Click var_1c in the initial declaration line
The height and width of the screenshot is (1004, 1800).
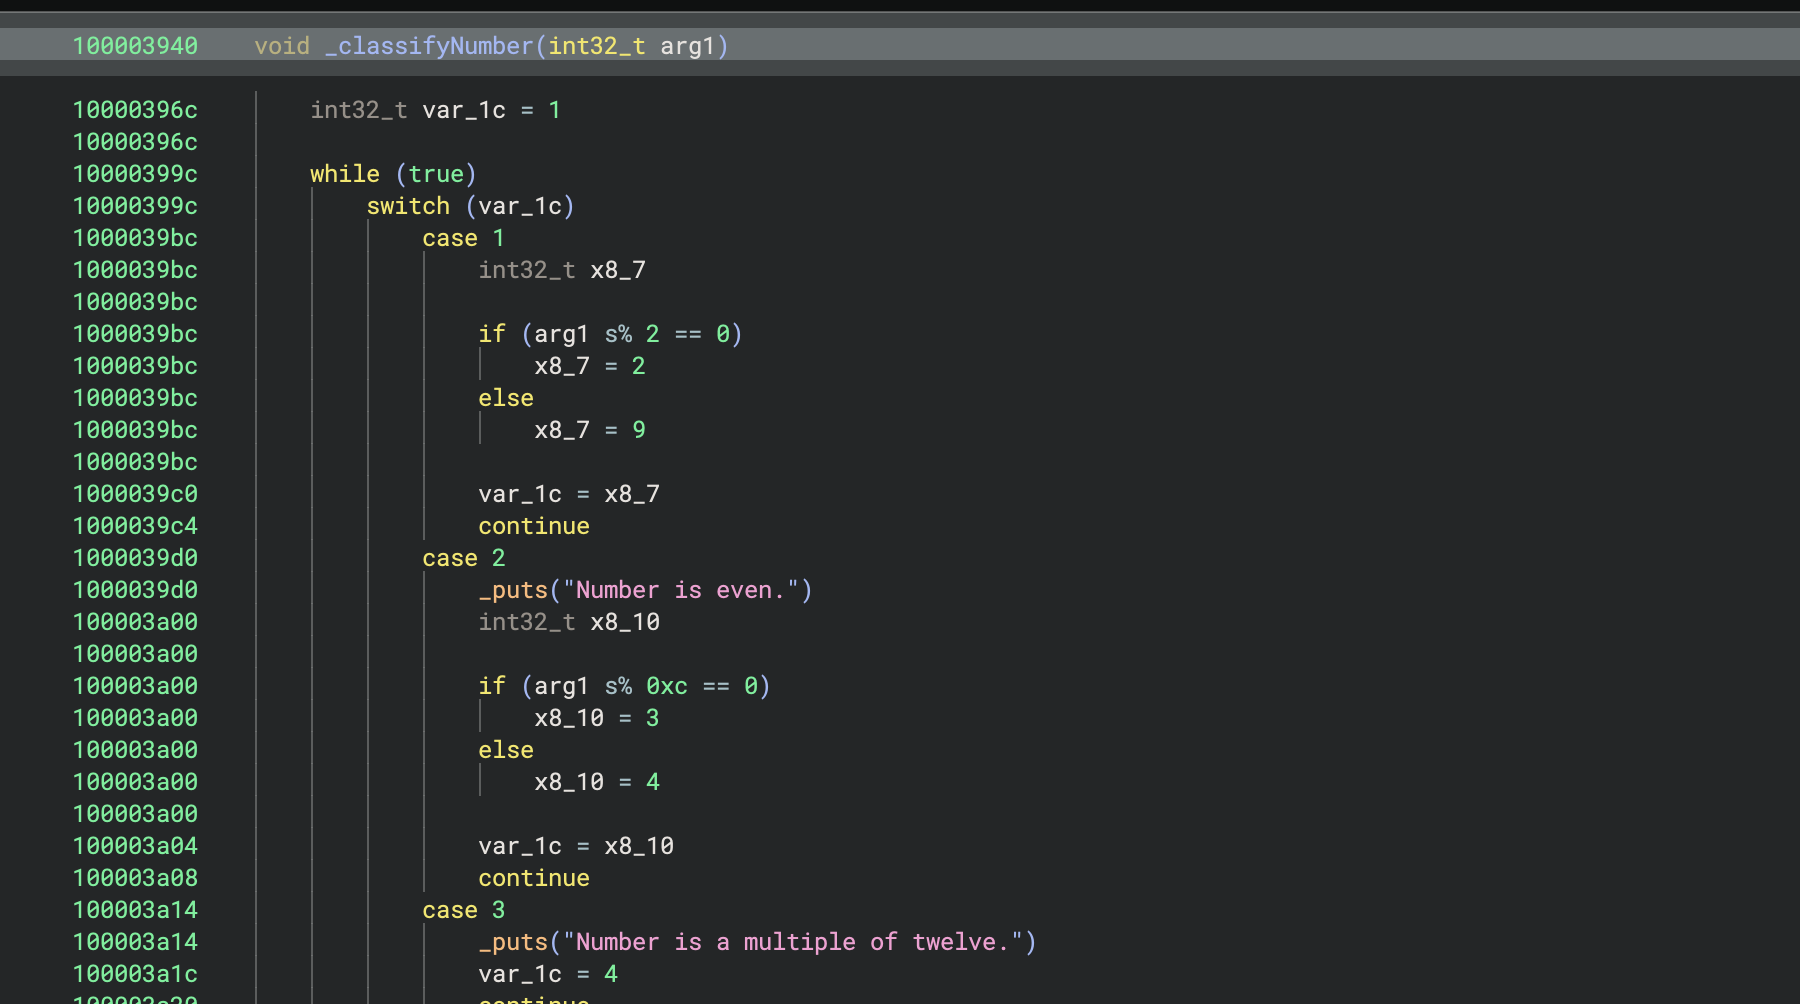tap(464, 110)
